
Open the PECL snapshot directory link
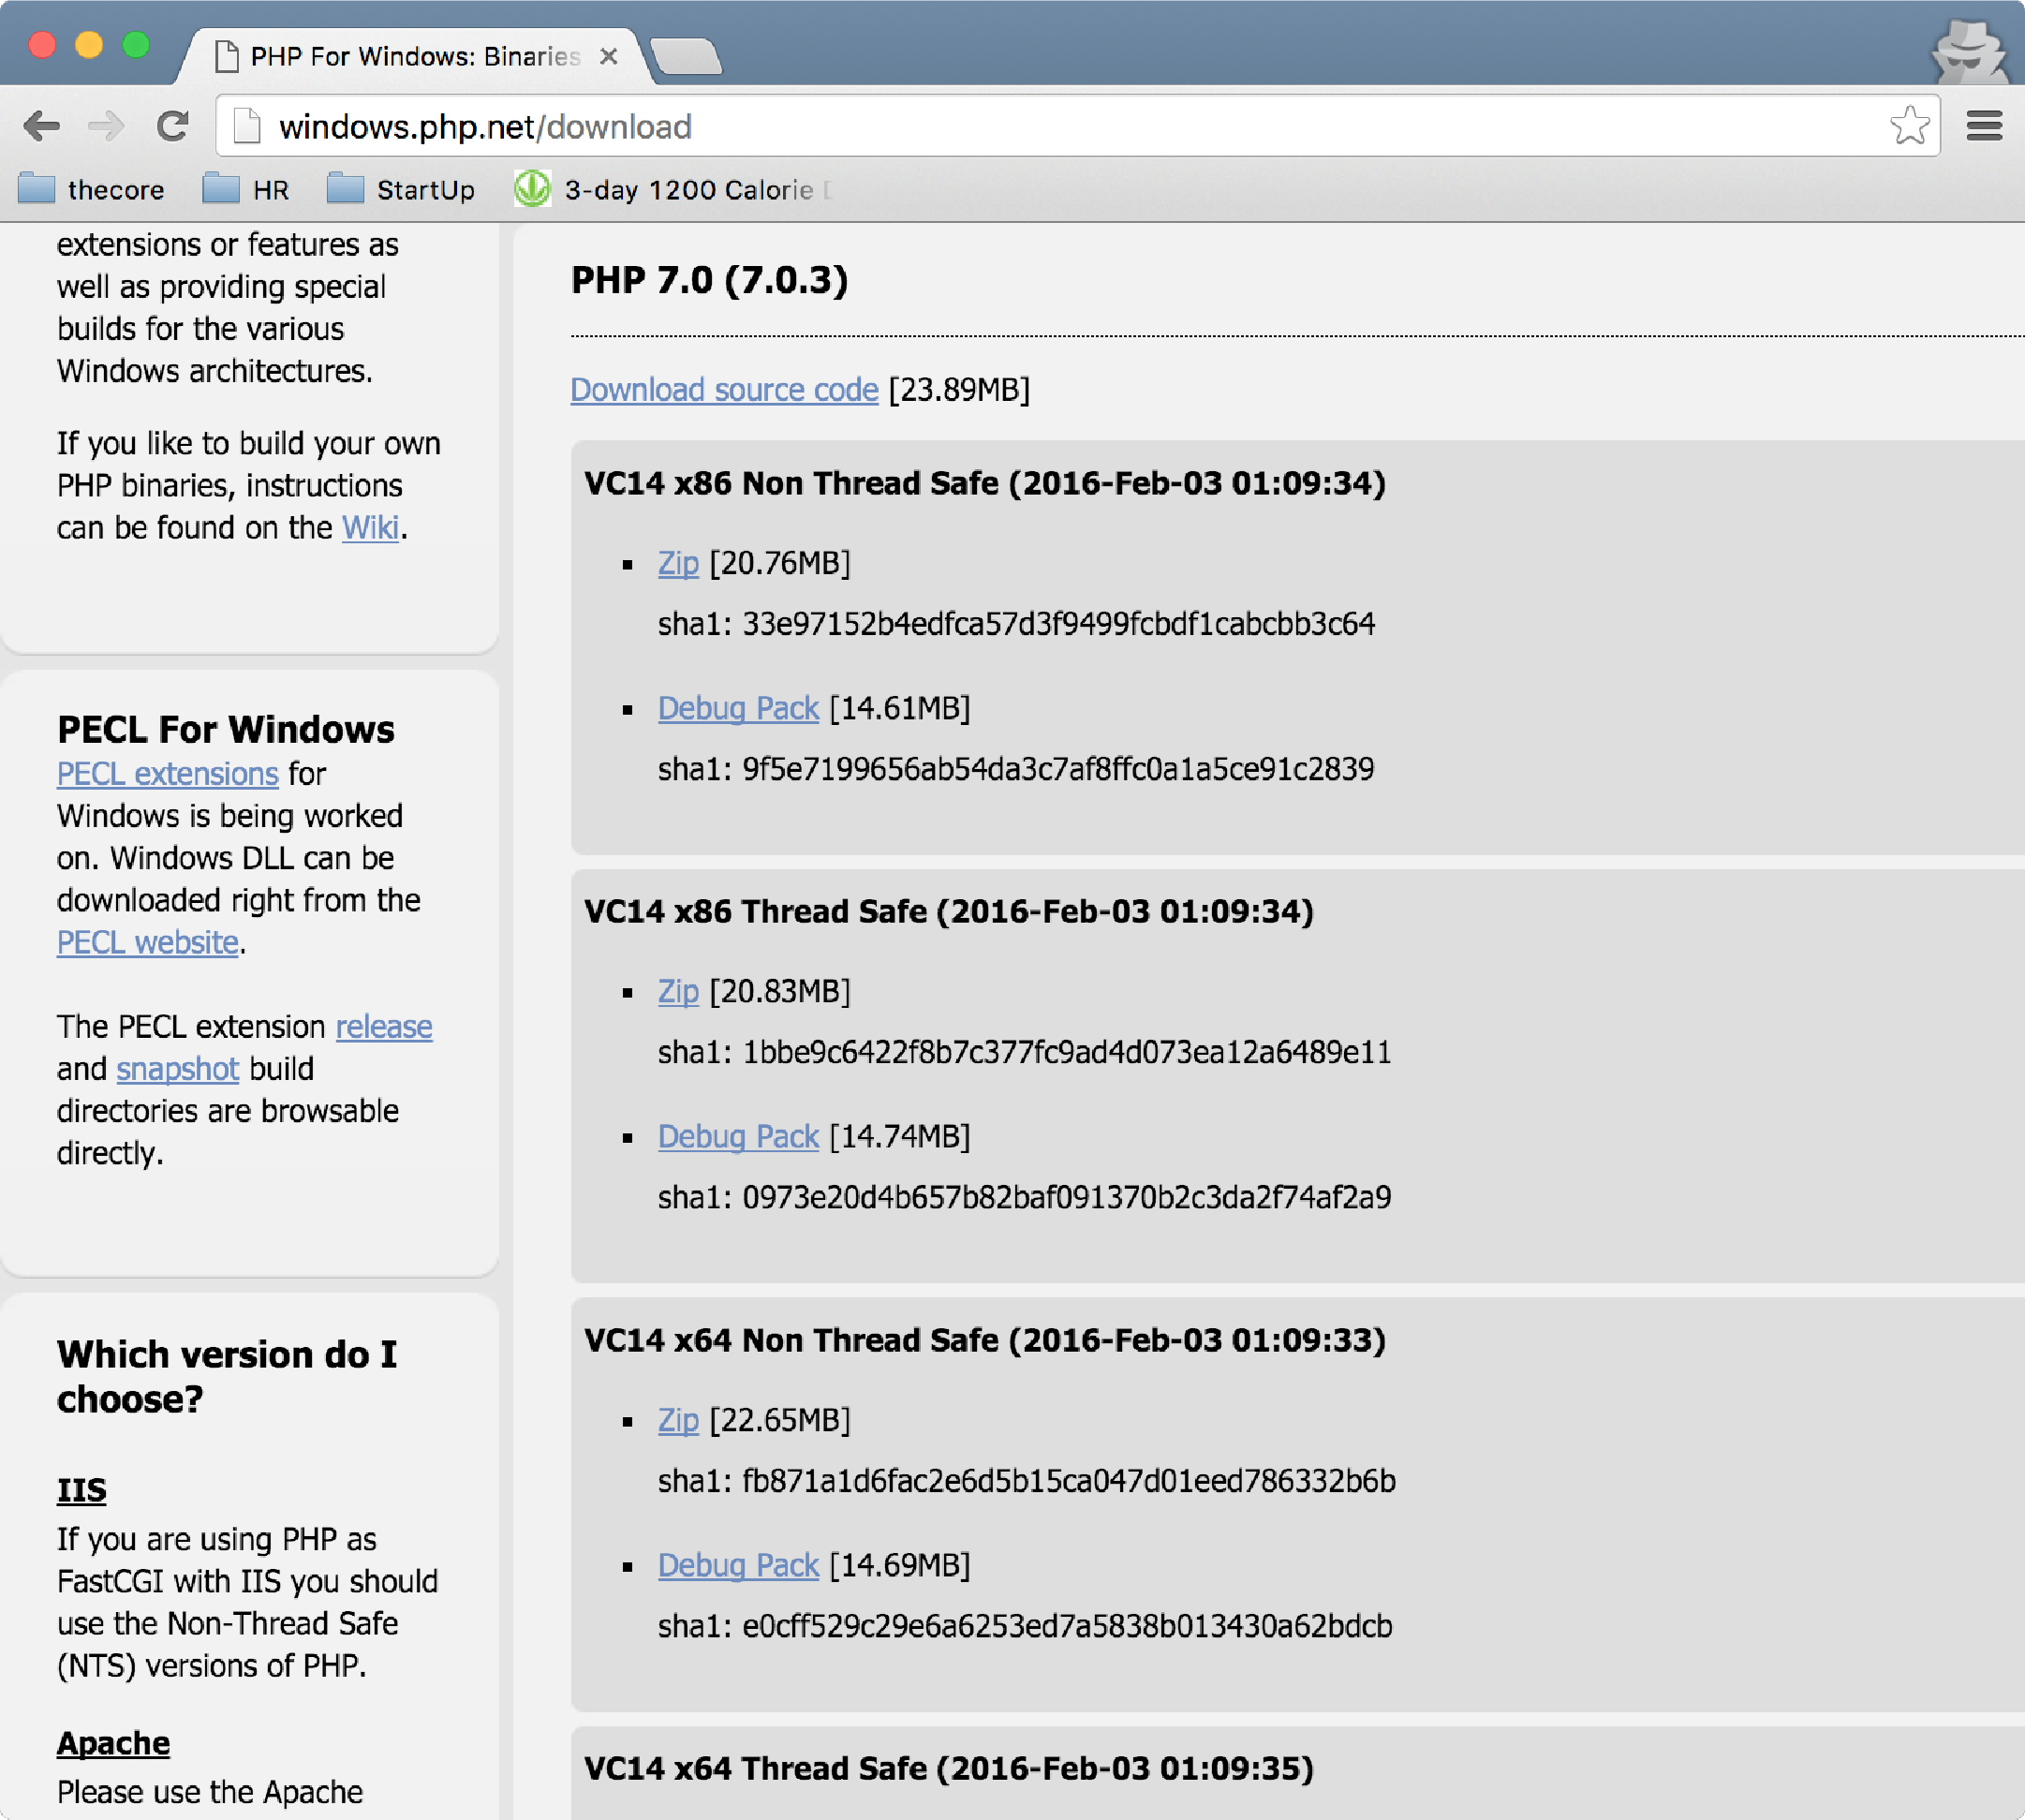coord(177,1068)
